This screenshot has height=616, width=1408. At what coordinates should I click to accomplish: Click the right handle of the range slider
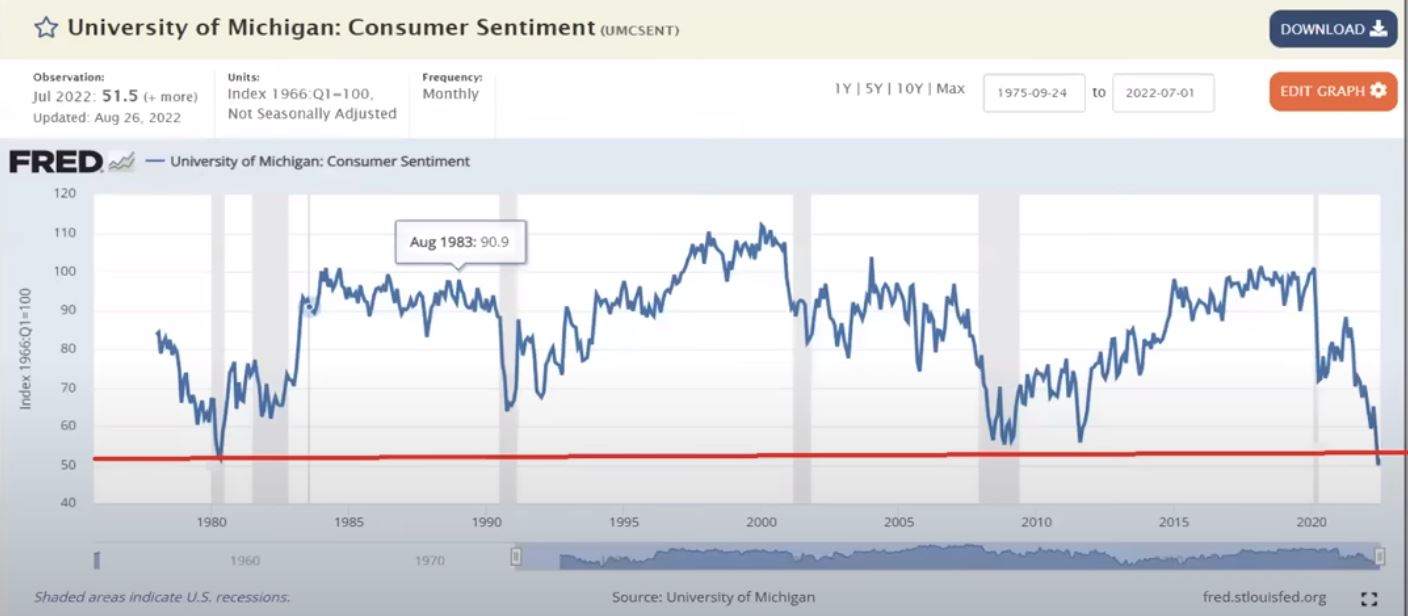tap(1380, 556)
